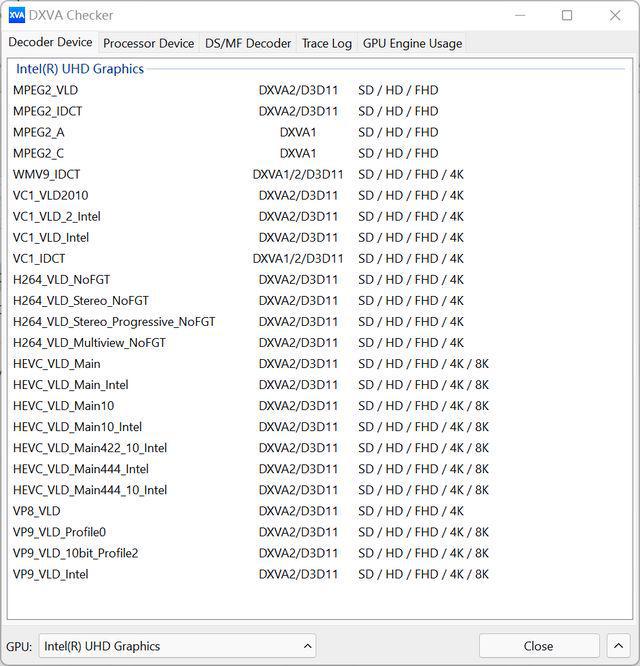Image resolution: width=640 pixels, height=666 pixels.
Task: Click the DXVA Checker app icon
Action: pyautogui.click(x=17, y=15)
